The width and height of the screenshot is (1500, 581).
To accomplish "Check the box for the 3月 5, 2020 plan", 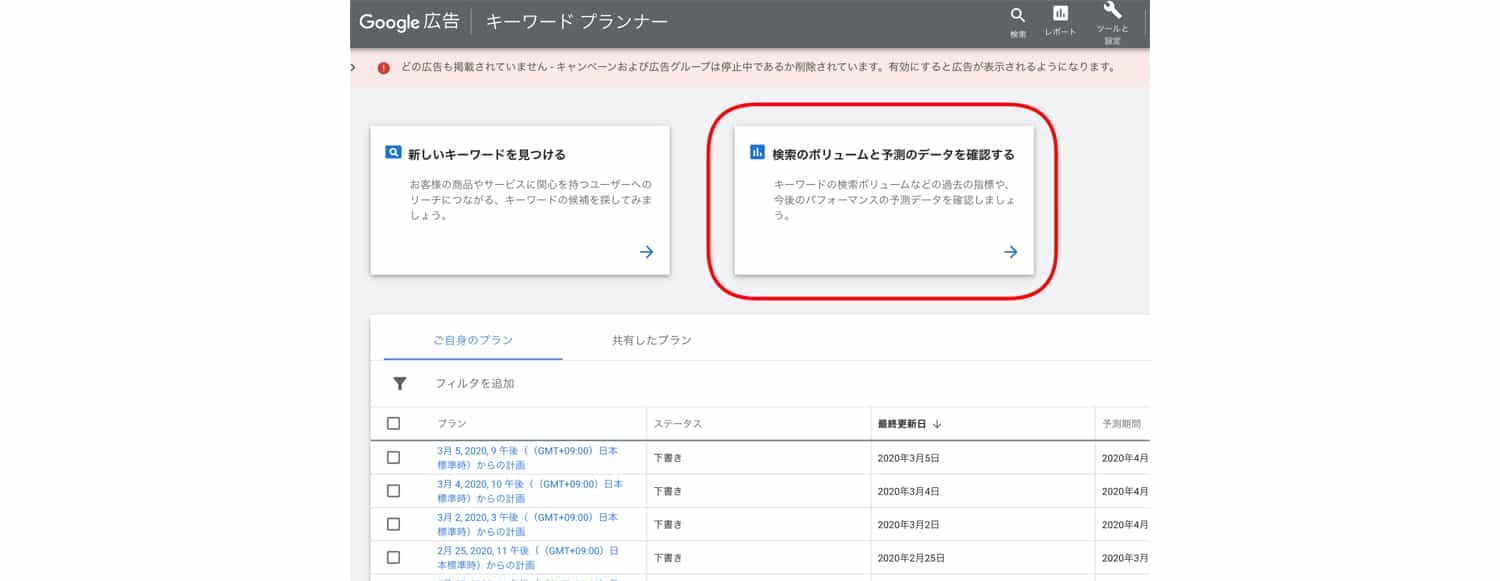I will point(393,457).
